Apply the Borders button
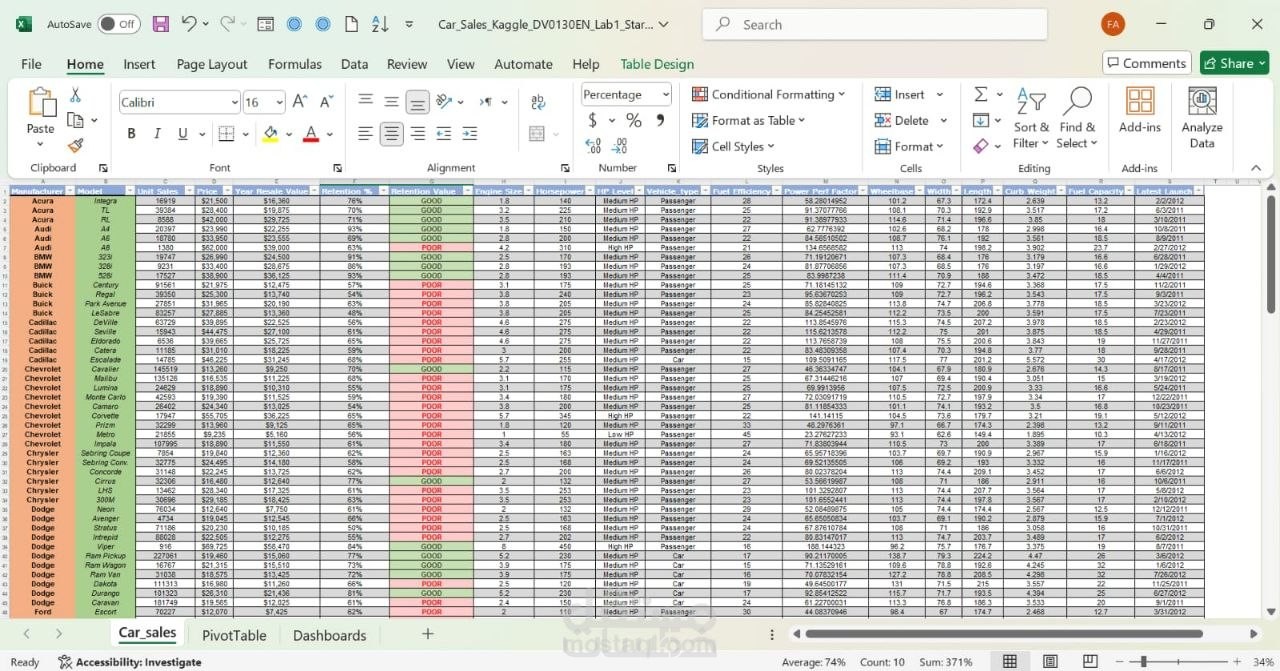 pyautogui.click(x=227, y=133)
